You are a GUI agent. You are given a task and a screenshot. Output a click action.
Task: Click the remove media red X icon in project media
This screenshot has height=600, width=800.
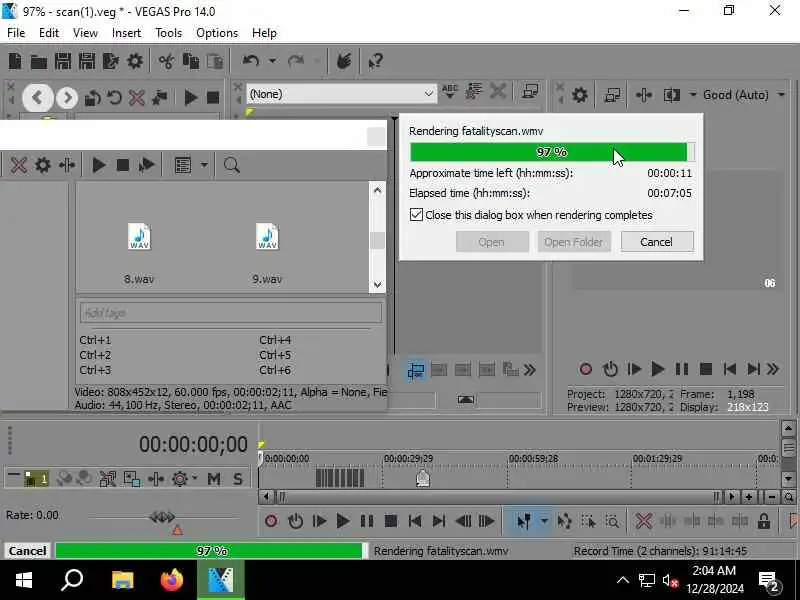(x=19, y=165)
